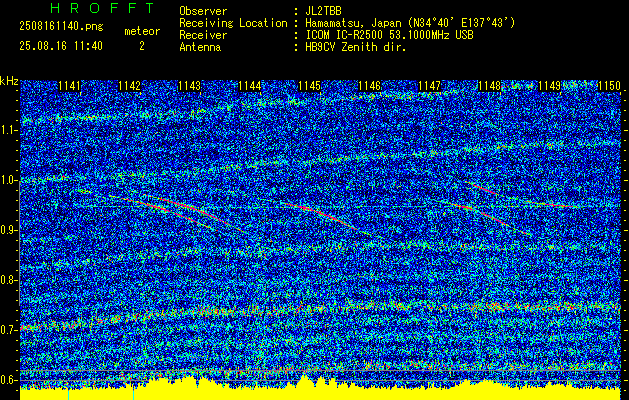Click the 1145 time marker
Viewport: 629px width, 400px height.
coord(310,86)
